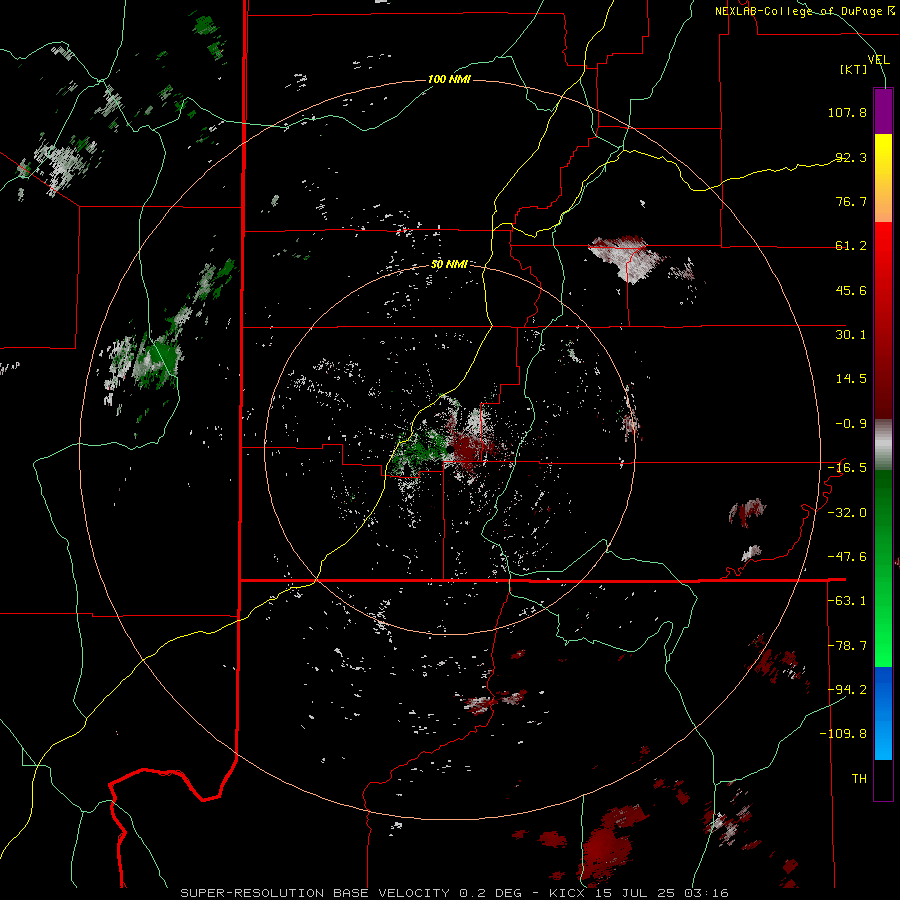
Task: Click the 30.1 legend value
Action: click(x=851, y=335)
